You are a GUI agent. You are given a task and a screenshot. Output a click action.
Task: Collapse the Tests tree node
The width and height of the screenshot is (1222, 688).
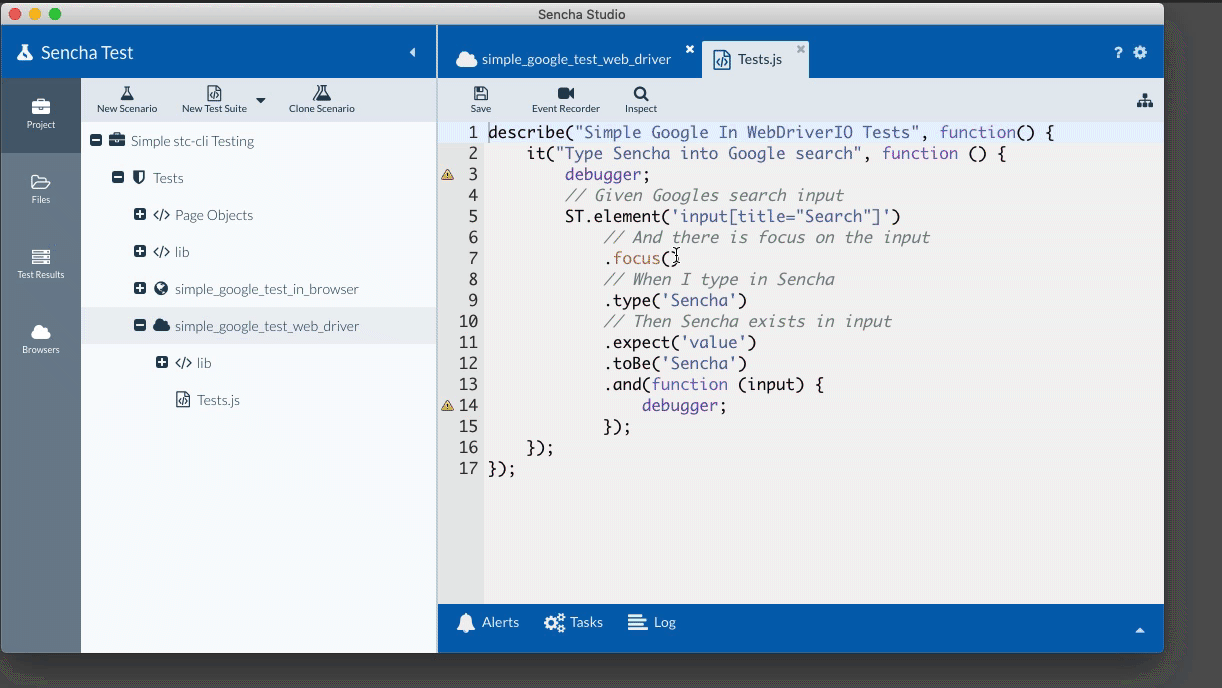[x=118, y=178]
